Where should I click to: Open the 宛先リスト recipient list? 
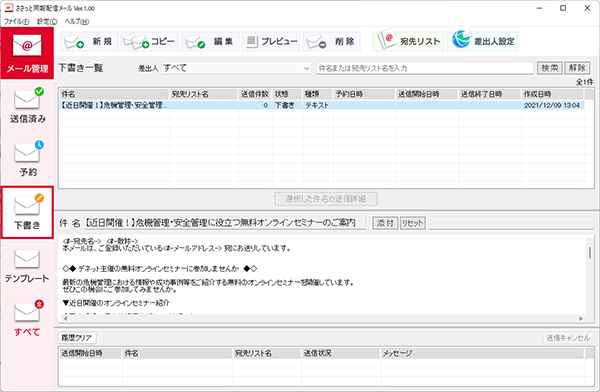[x=408, y=41]
